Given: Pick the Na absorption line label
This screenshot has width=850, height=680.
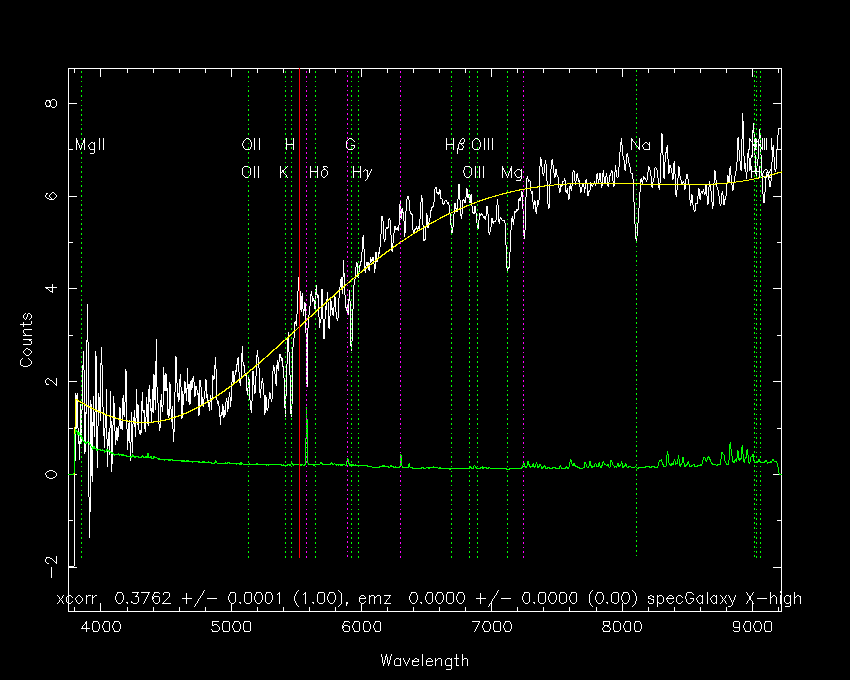Looking at the screenshot, I should pyautogui.click(x=640, y=145).
